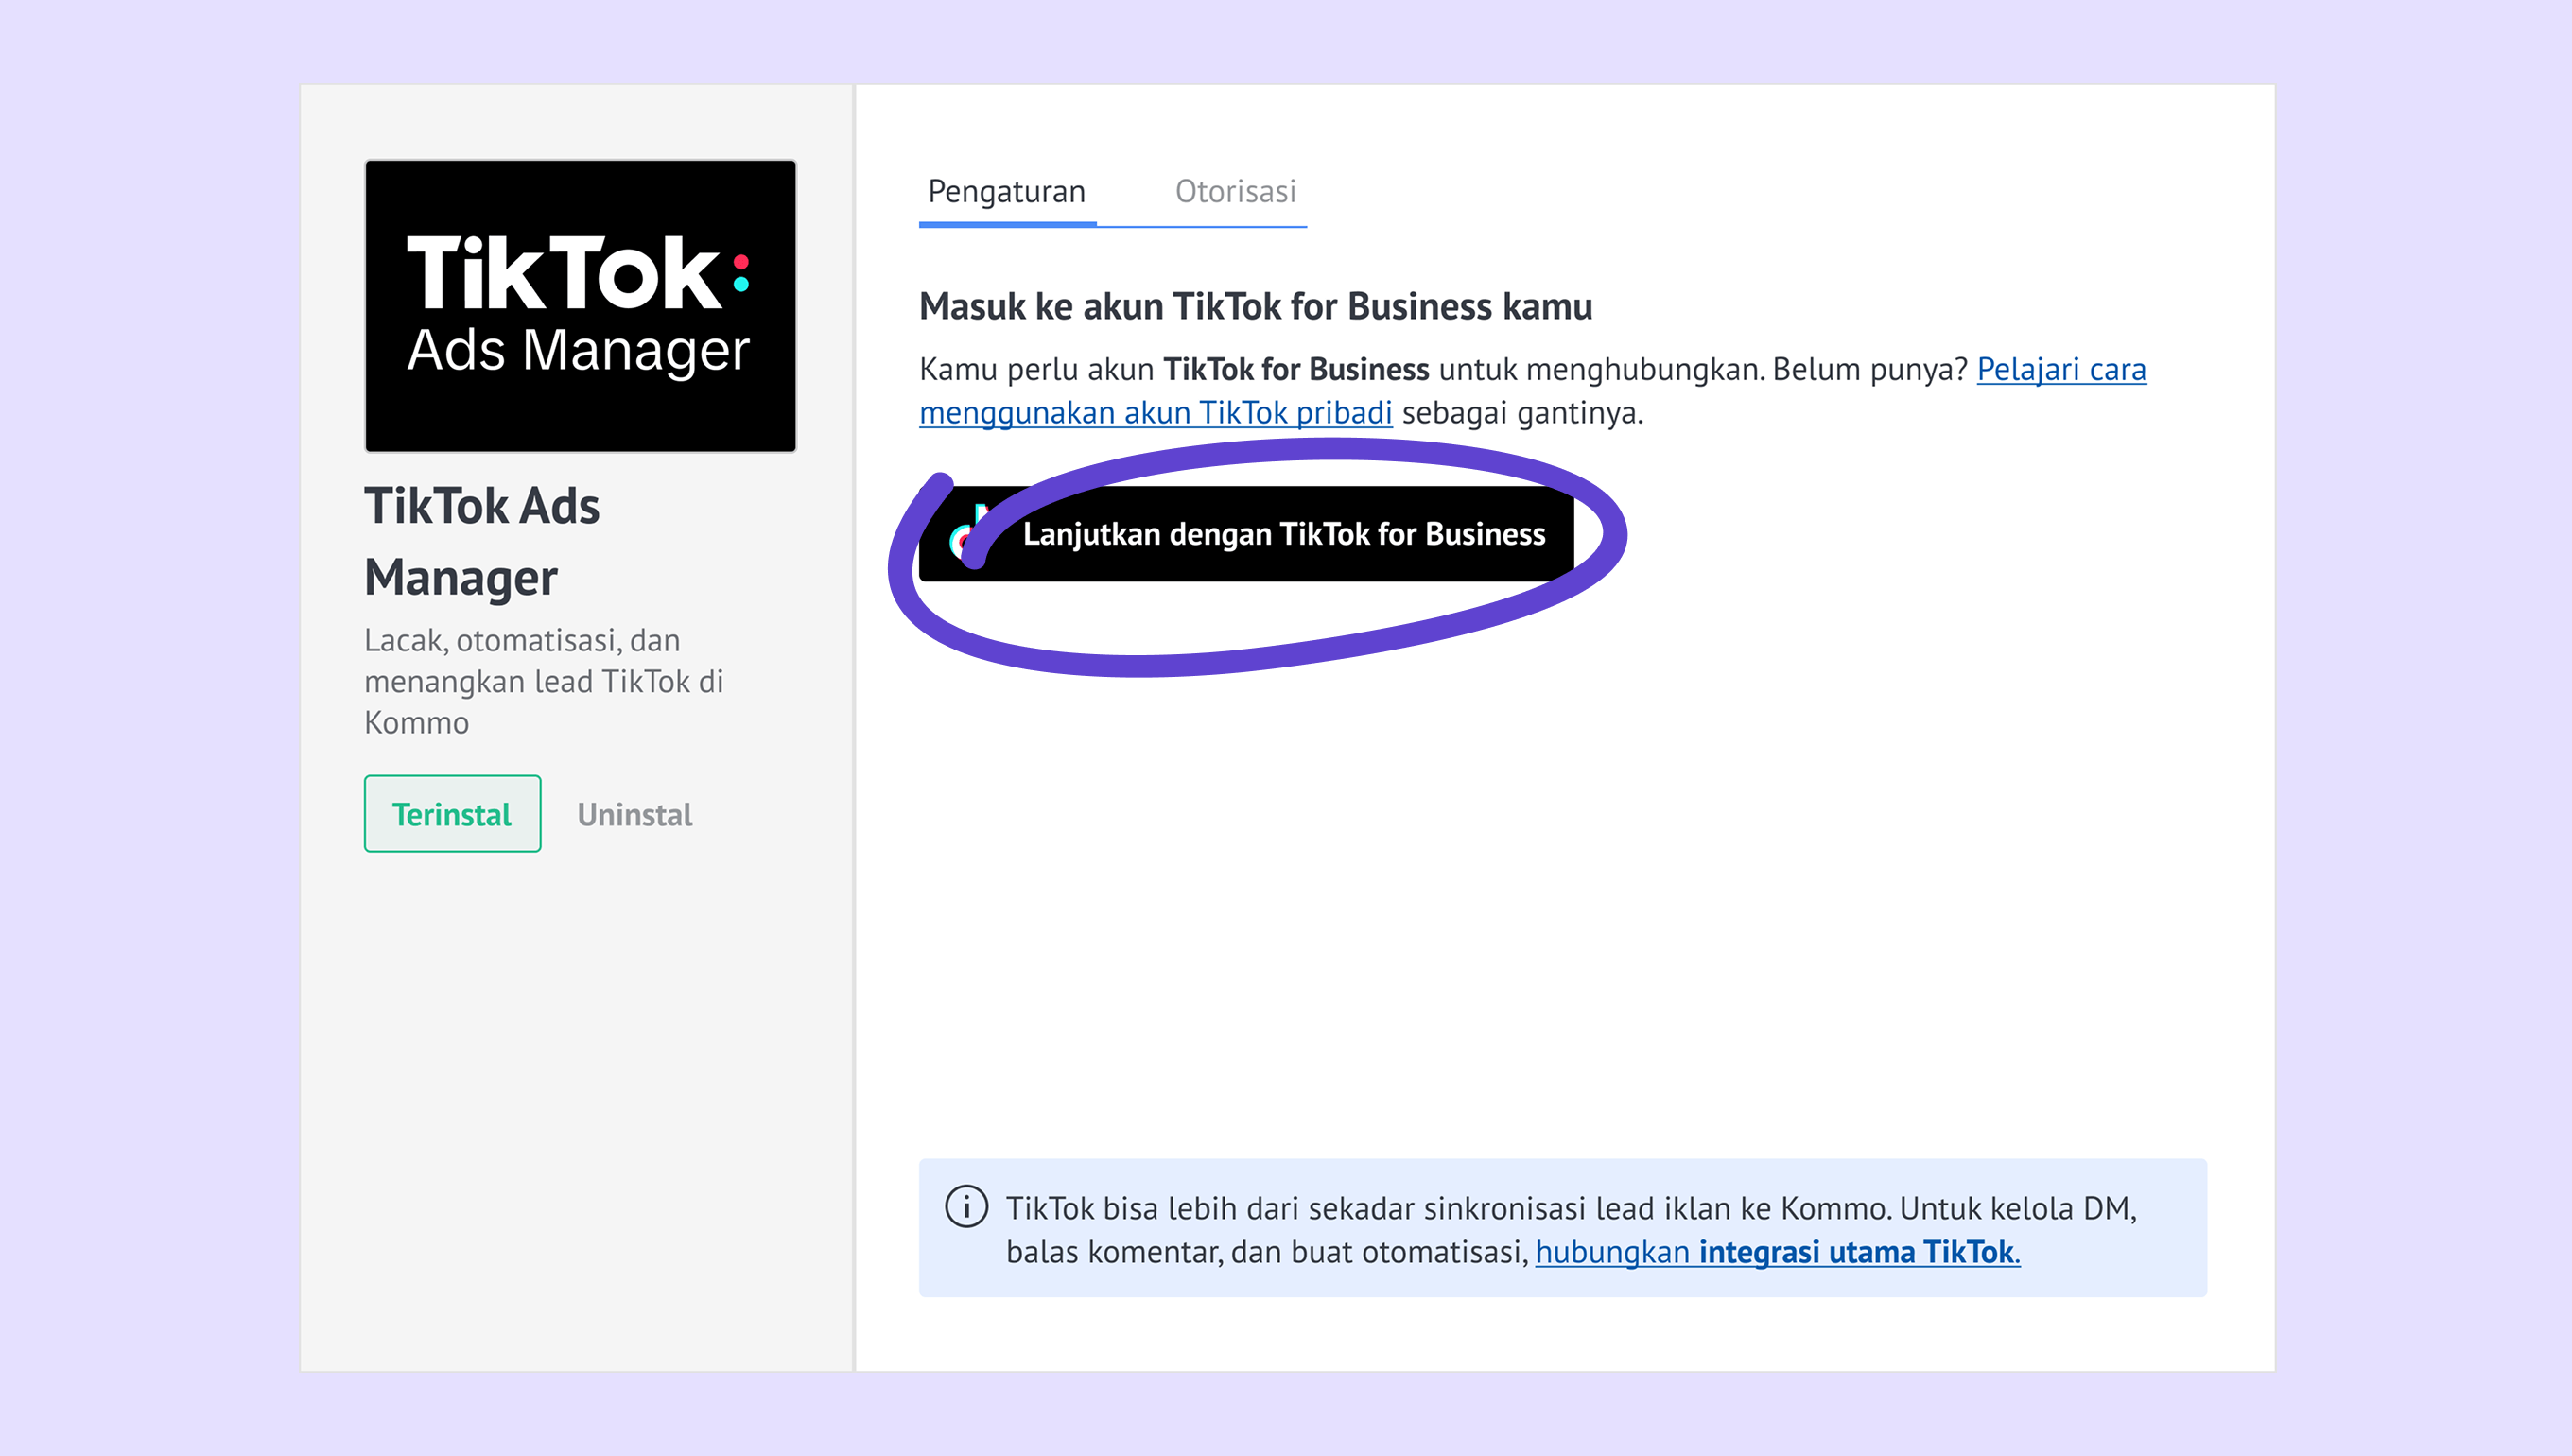Click the blue underline beneath Pengaturan tab

pos(1007,224)
